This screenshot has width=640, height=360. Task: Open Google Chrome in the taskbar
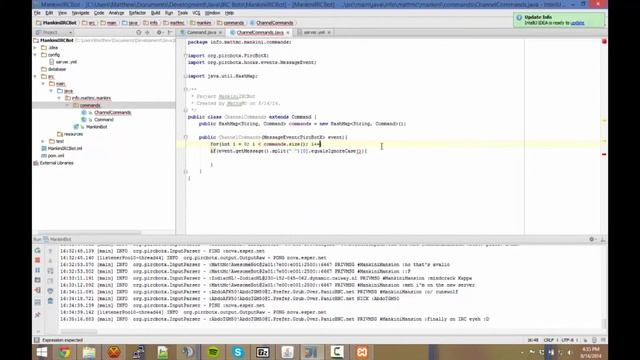[64, 352]
